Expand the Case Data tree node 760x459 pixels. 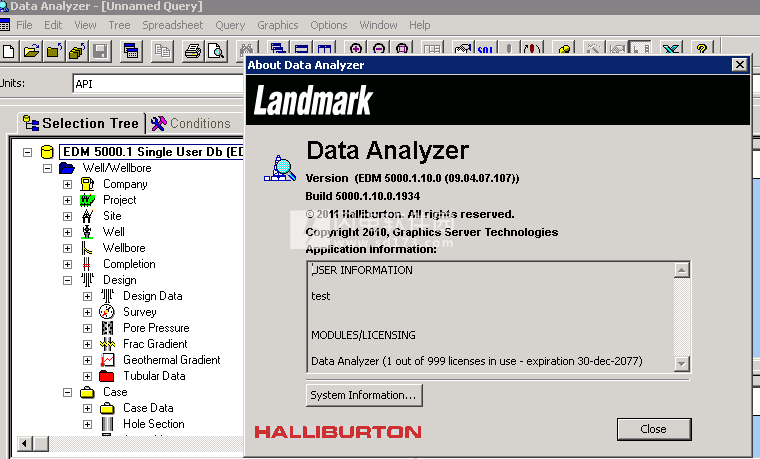(x=87, y=409)
